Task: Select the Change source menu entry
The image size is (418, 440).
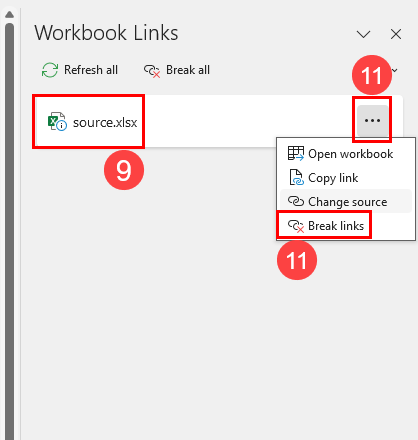Action: [346, 202]
